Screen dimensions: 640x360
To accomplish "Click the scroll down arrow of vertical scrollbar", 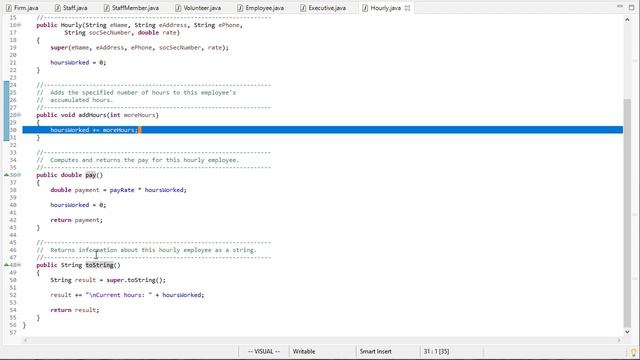I will pyautogui.click(x=627, y=332).
